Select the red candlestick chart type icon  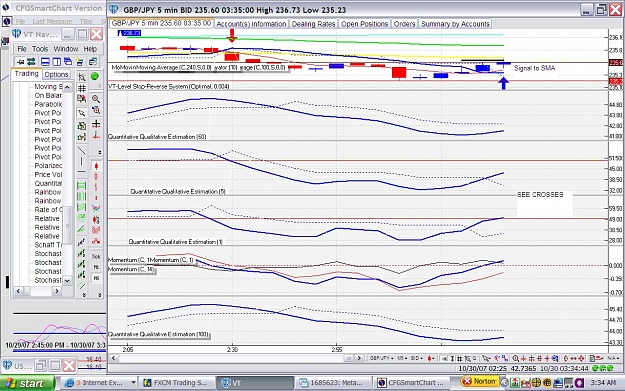coord(96,166)
